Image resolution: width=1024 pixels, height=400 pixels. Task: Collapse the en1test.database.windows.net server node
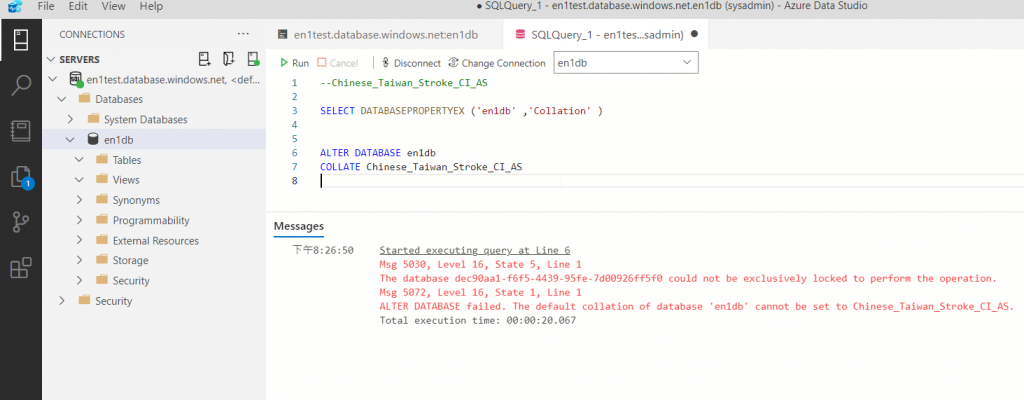[54, 80]
